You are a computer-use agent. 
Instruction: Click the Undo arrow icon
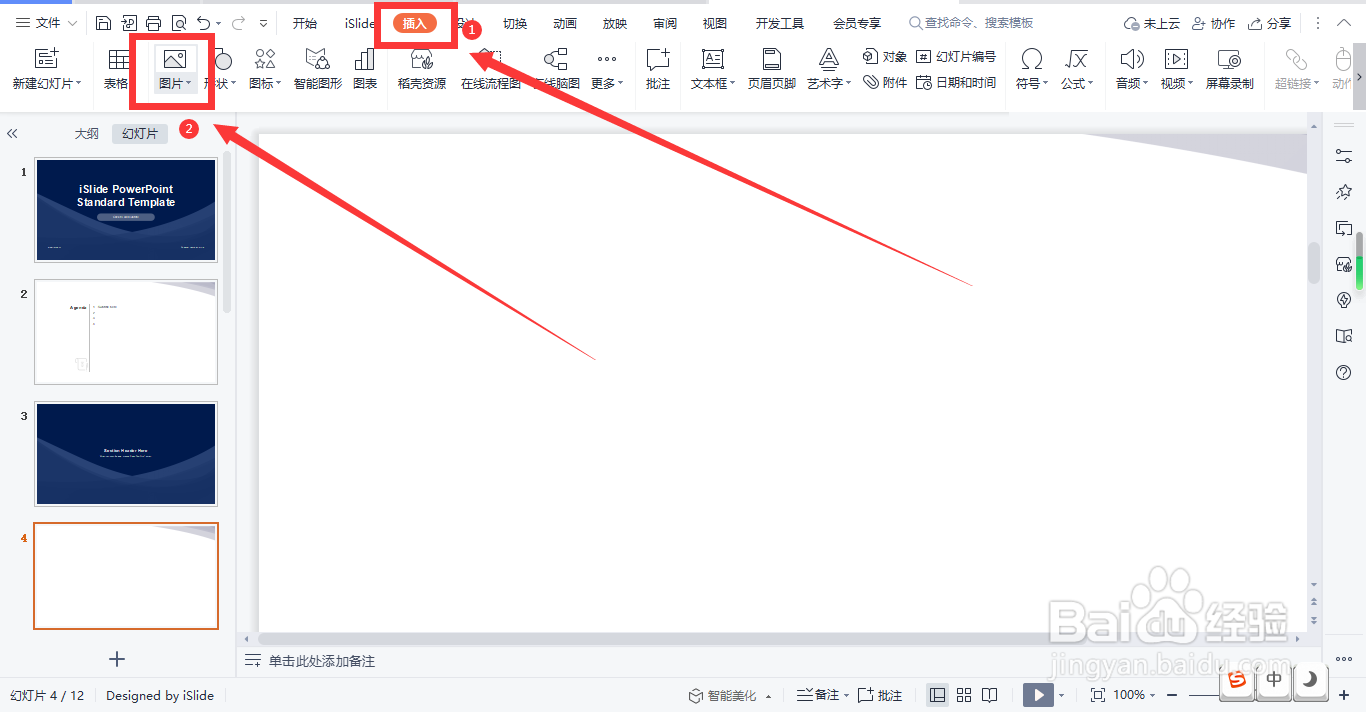(204, 23)
